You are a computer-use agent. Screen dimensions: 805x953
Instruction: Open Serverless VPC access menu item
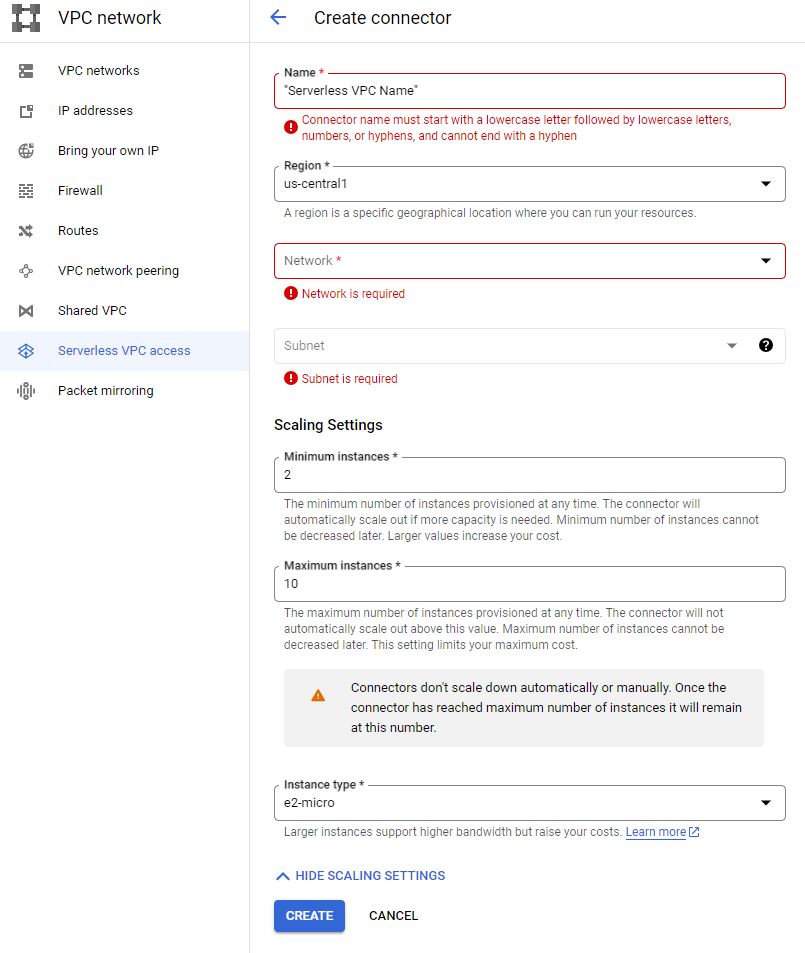click(124, 351)
